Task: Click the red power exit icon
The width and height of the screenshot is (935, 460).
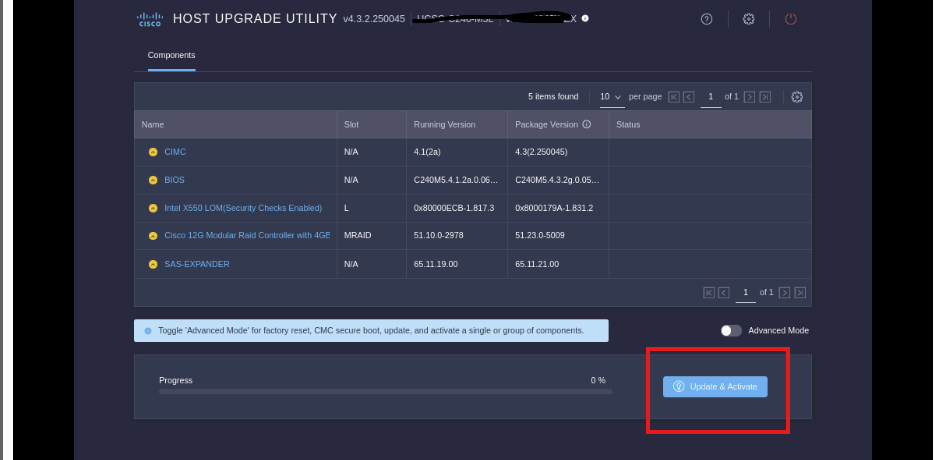Action: tap(791, 19)
